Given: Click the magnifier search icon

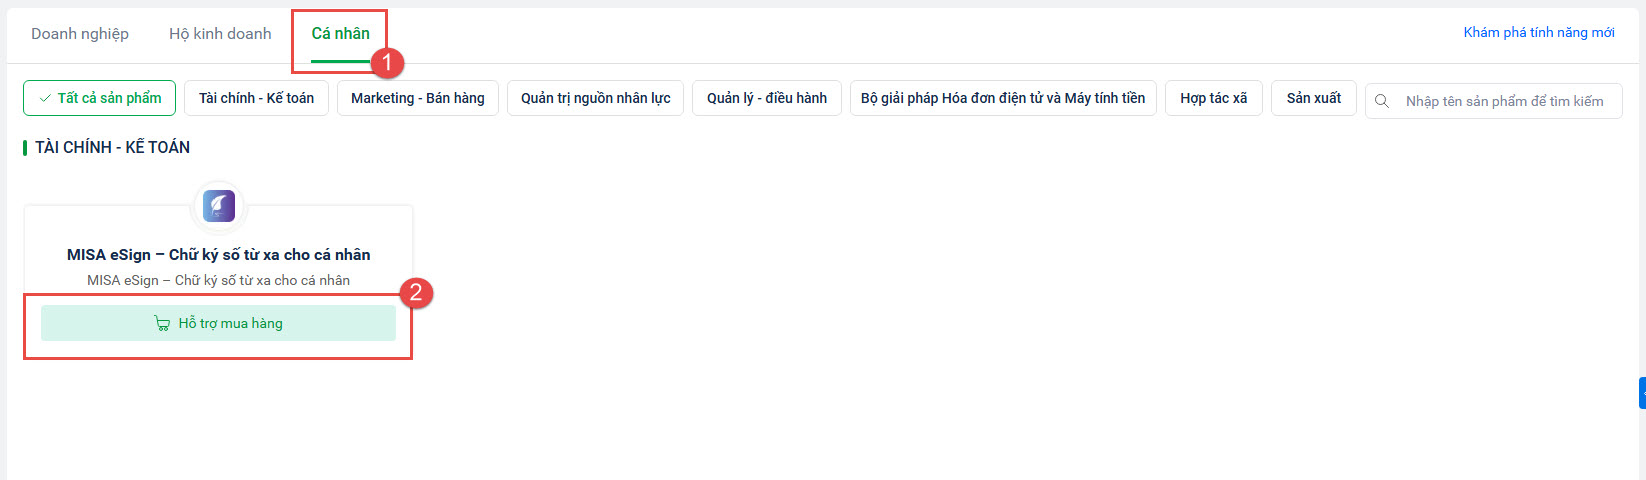Looking at the screenshot, I should 1382,101.
